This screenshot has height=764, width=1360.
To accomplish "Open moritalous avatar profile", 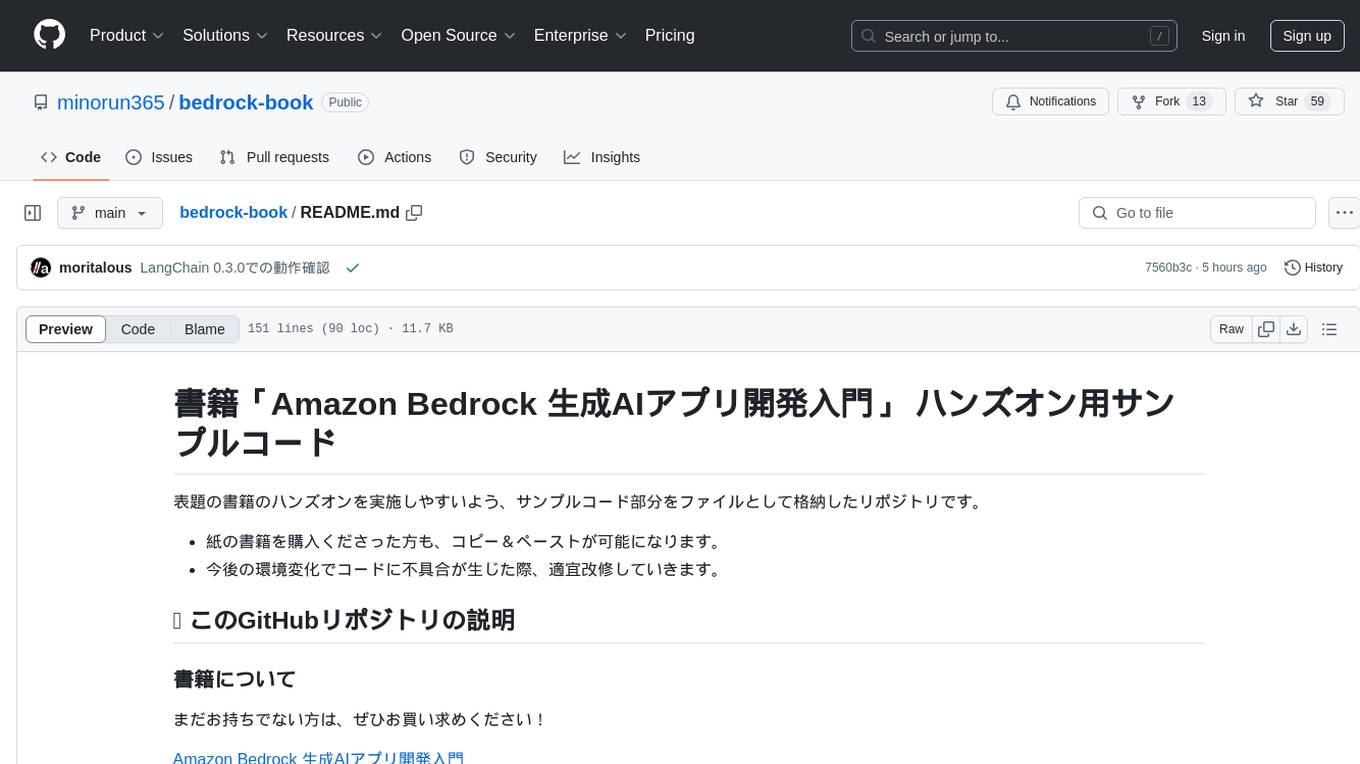I will pos(41,268).
